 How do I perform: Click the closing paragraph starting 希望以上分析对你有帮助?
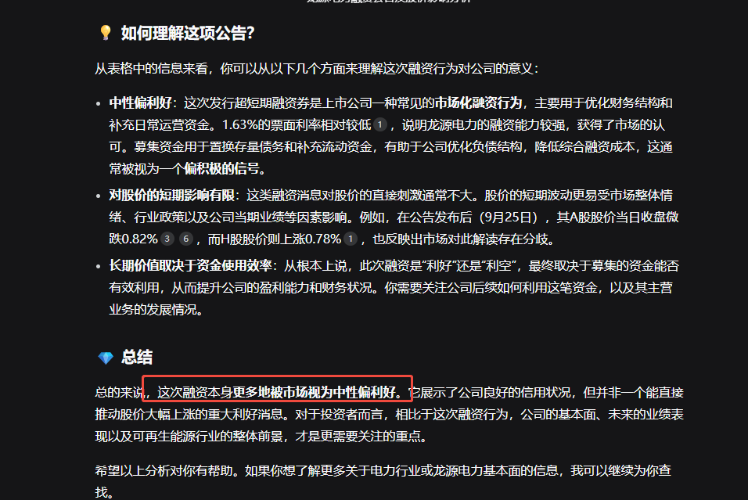(383, 481)
